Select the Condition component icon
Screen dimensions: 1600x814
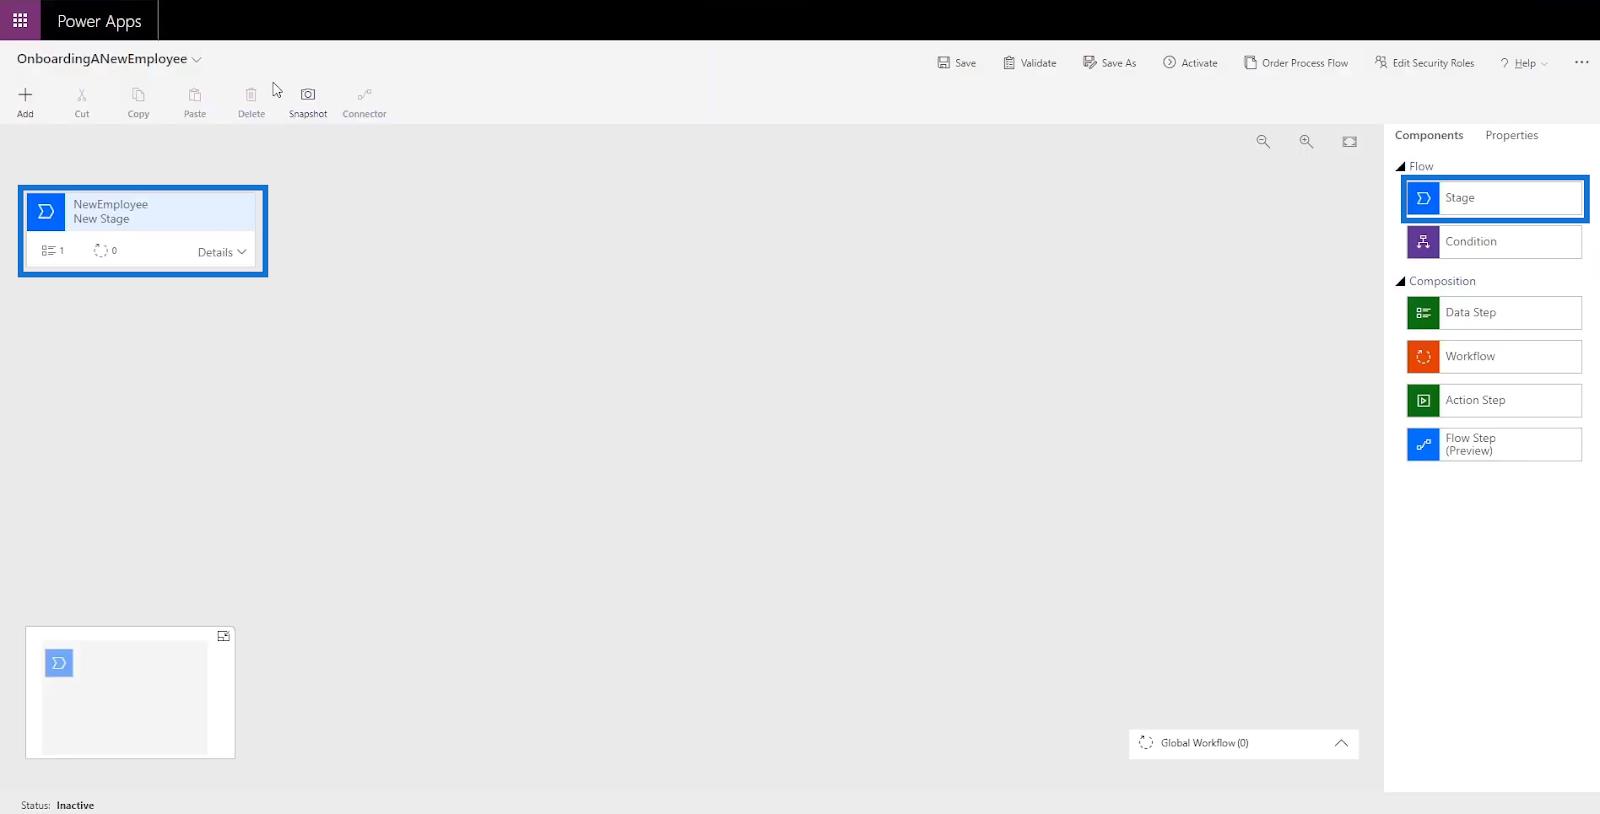[x=1423, y=242]
